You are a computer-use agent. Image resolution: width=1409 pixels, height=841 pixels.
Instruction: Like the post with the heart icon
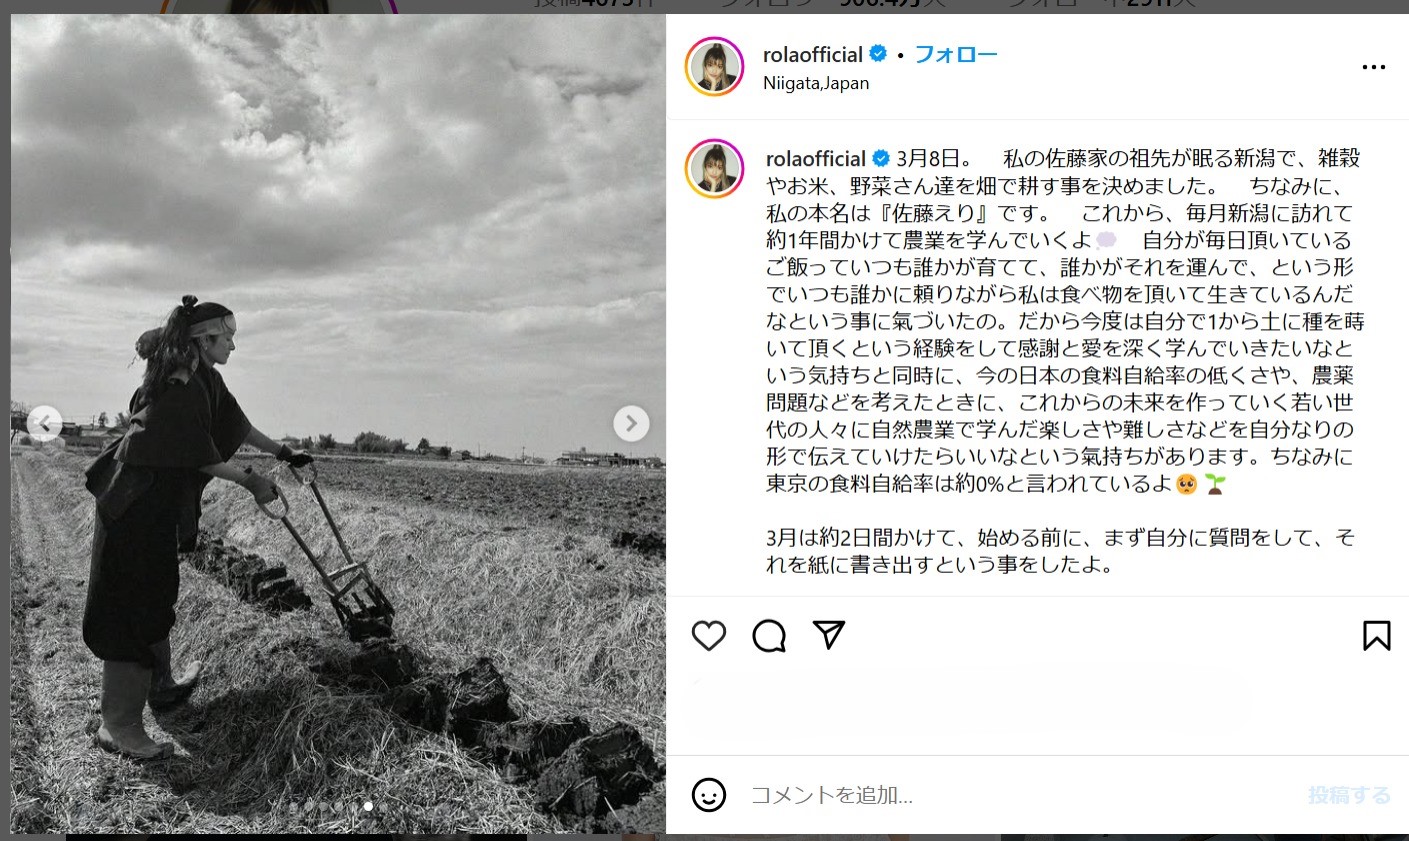(709, 636)
